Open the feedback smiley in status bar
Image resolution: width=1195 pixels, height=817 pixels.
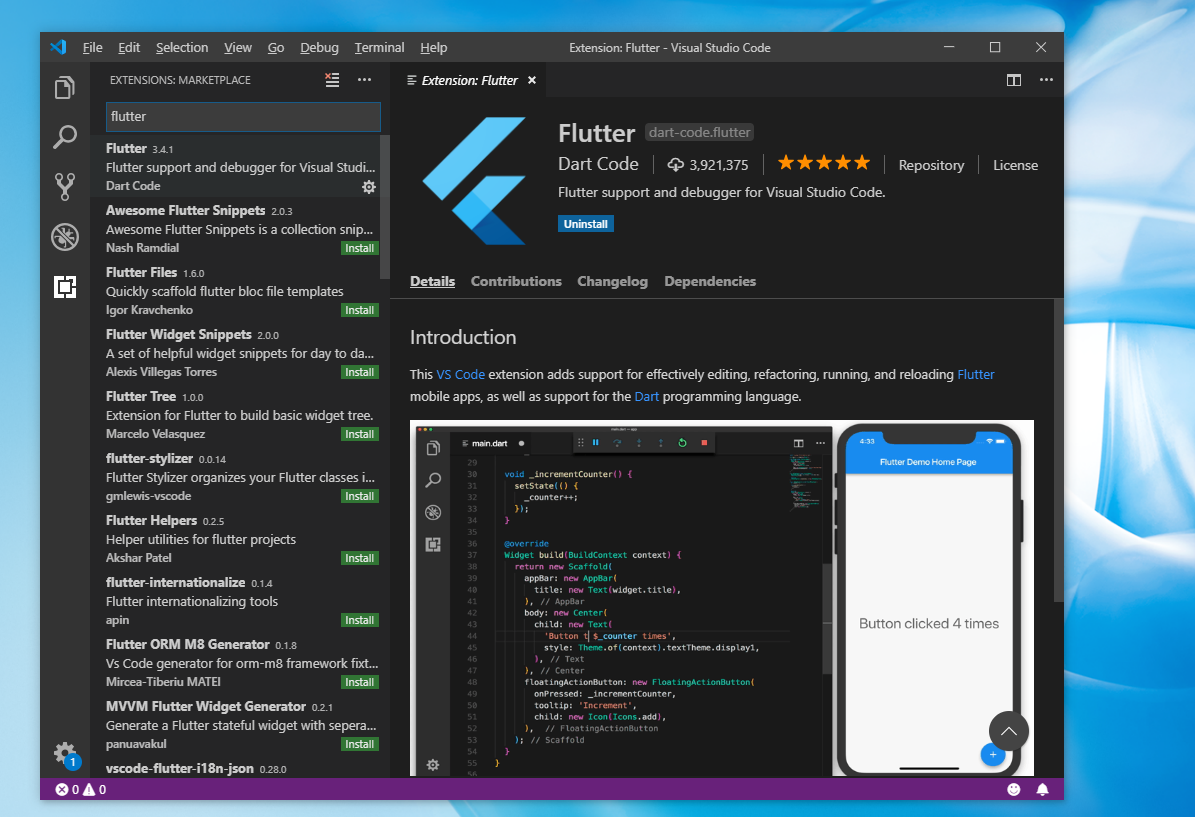pos(1014,790)
